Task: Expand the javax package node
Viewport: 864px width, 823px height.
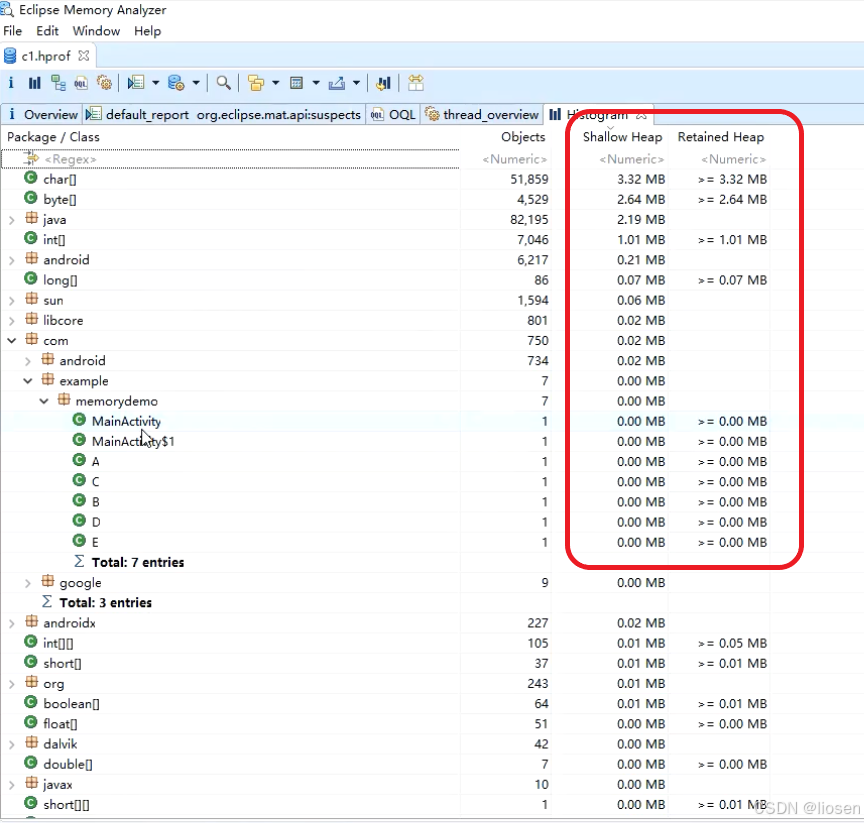Action: point(12,785)
